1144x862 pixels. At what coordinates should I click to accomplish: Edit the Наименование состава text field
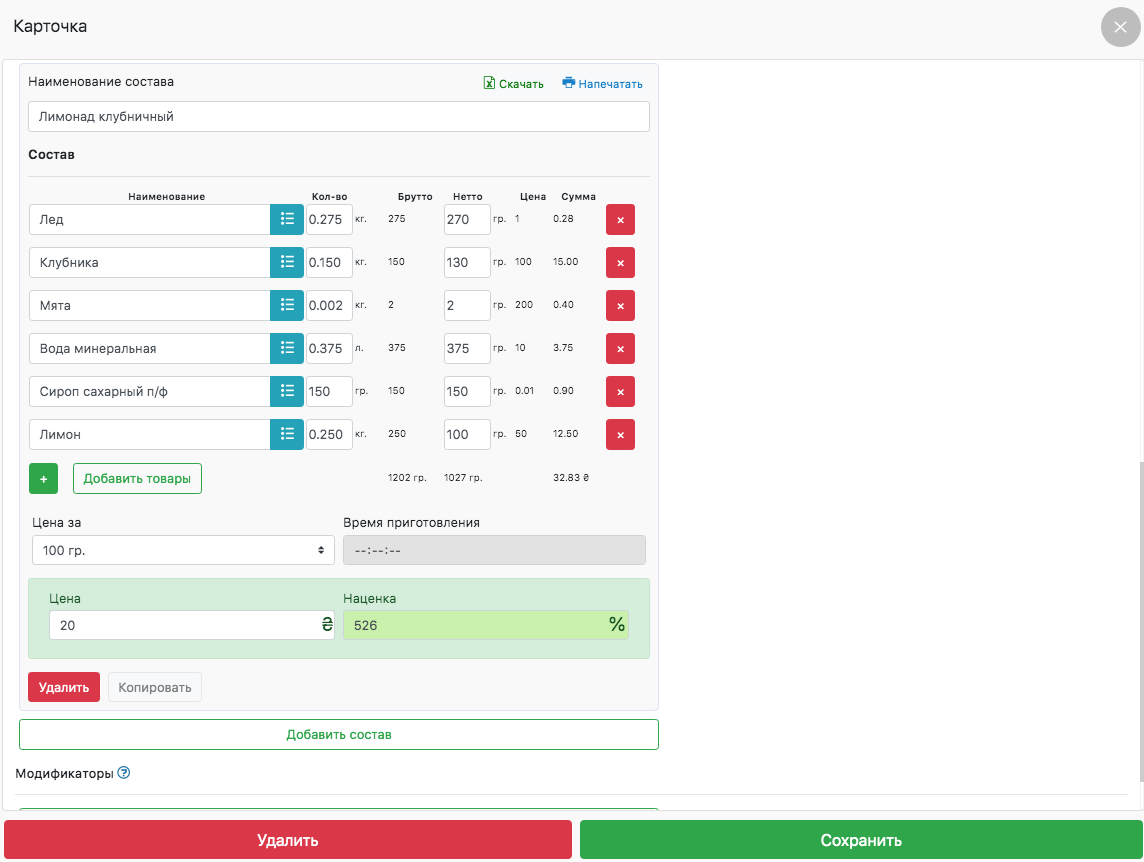338,117
